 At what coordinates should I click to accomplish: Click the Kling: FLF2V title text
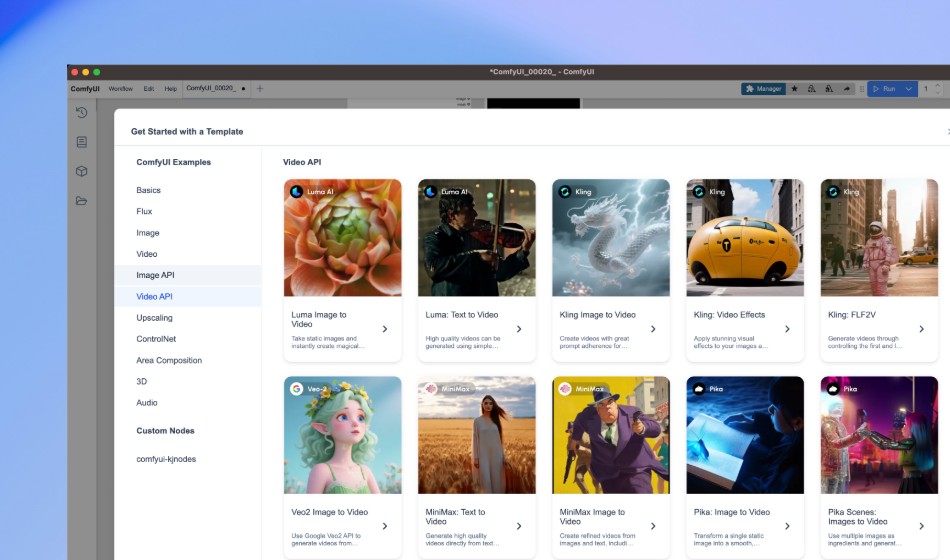[852, 315]
